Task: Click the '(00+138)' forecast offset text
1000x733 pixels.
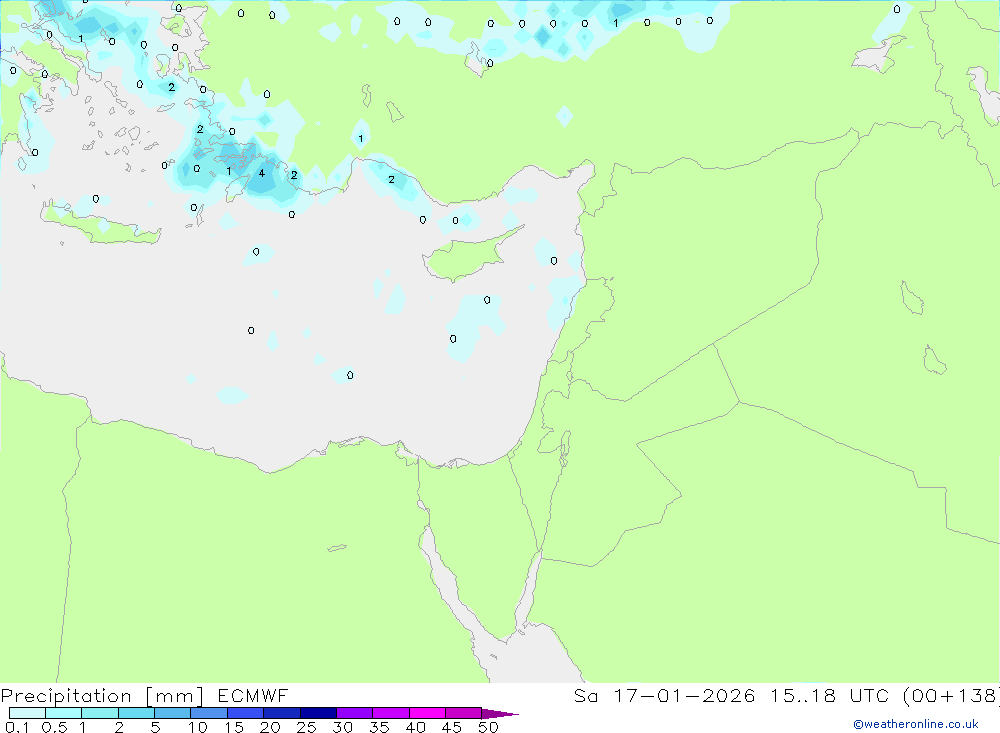Action: (x=951, y=695)
